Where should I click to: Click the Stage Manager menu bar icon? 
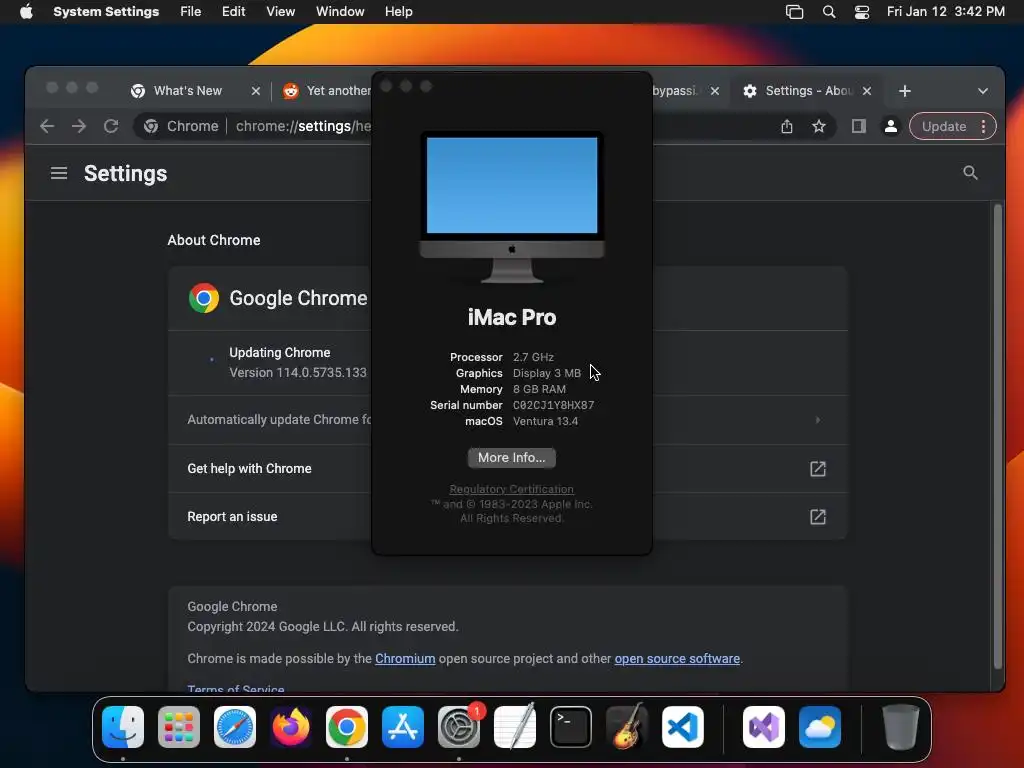coord(794,12)
